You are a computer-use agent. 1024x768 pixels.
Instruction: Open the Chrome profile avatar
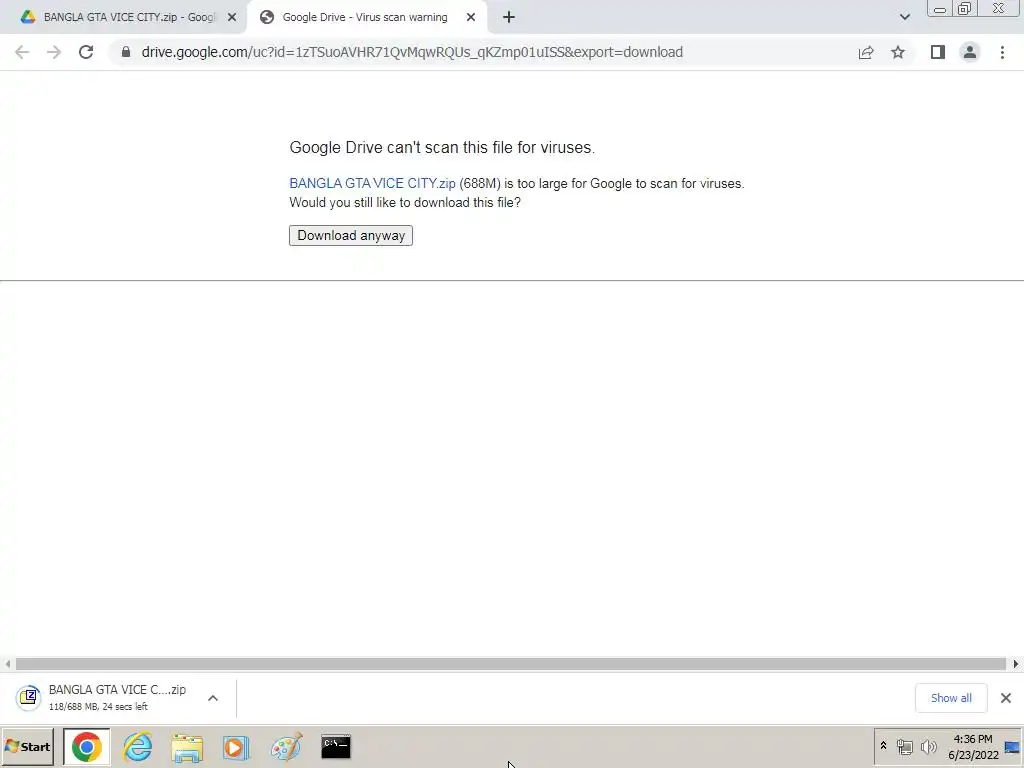click(x=970, y=52)
